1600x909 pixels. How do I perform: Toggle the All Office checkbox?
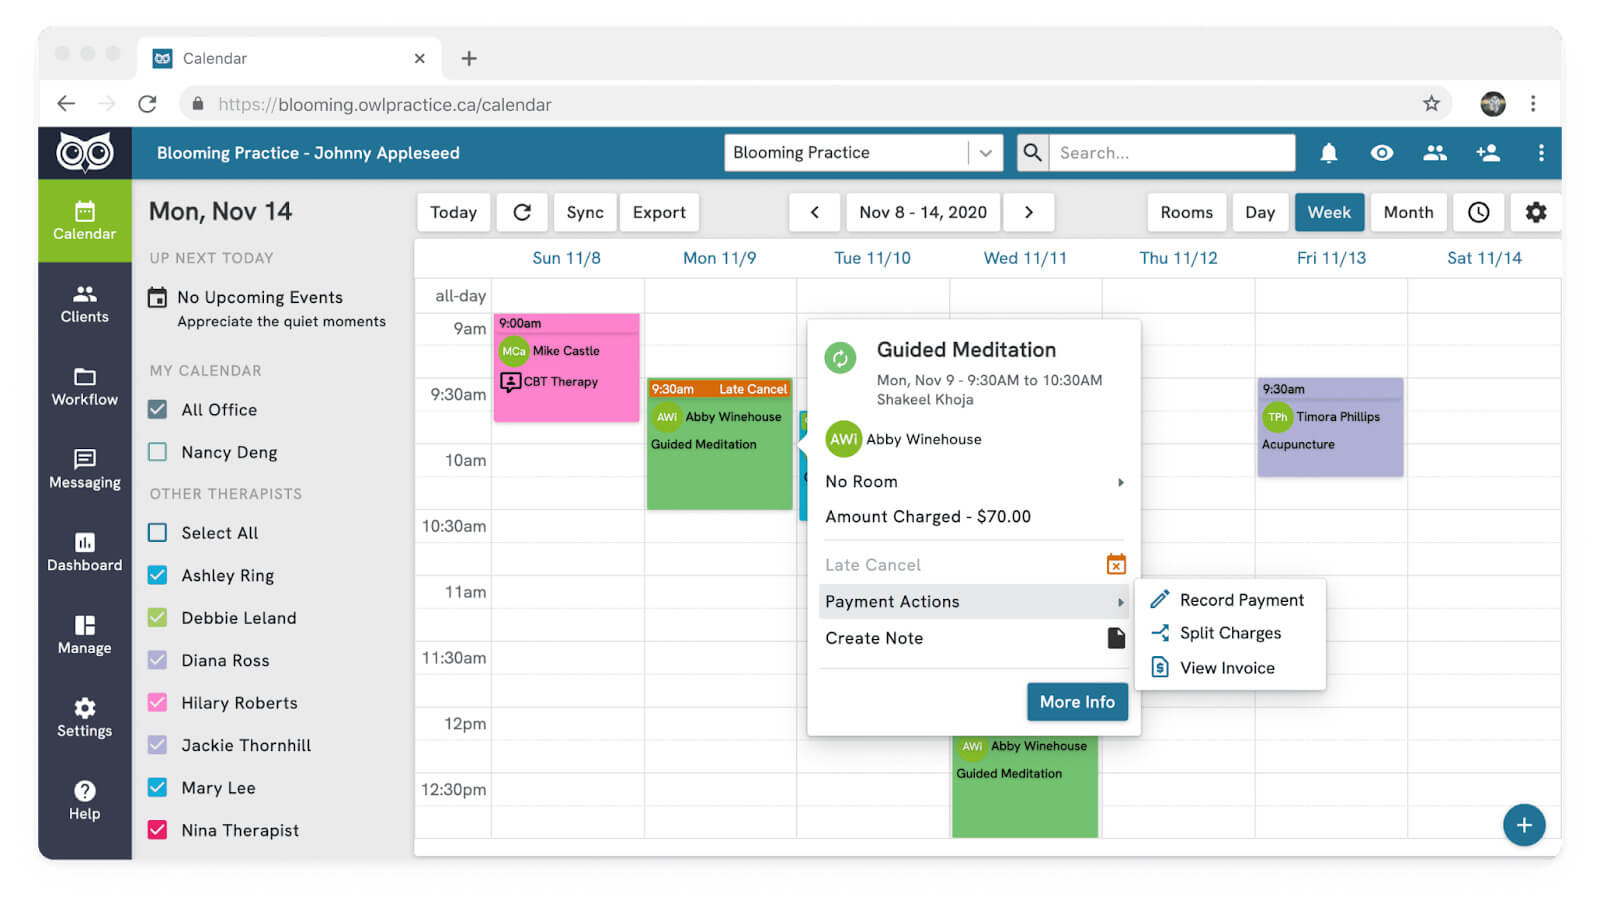[157, 409]
